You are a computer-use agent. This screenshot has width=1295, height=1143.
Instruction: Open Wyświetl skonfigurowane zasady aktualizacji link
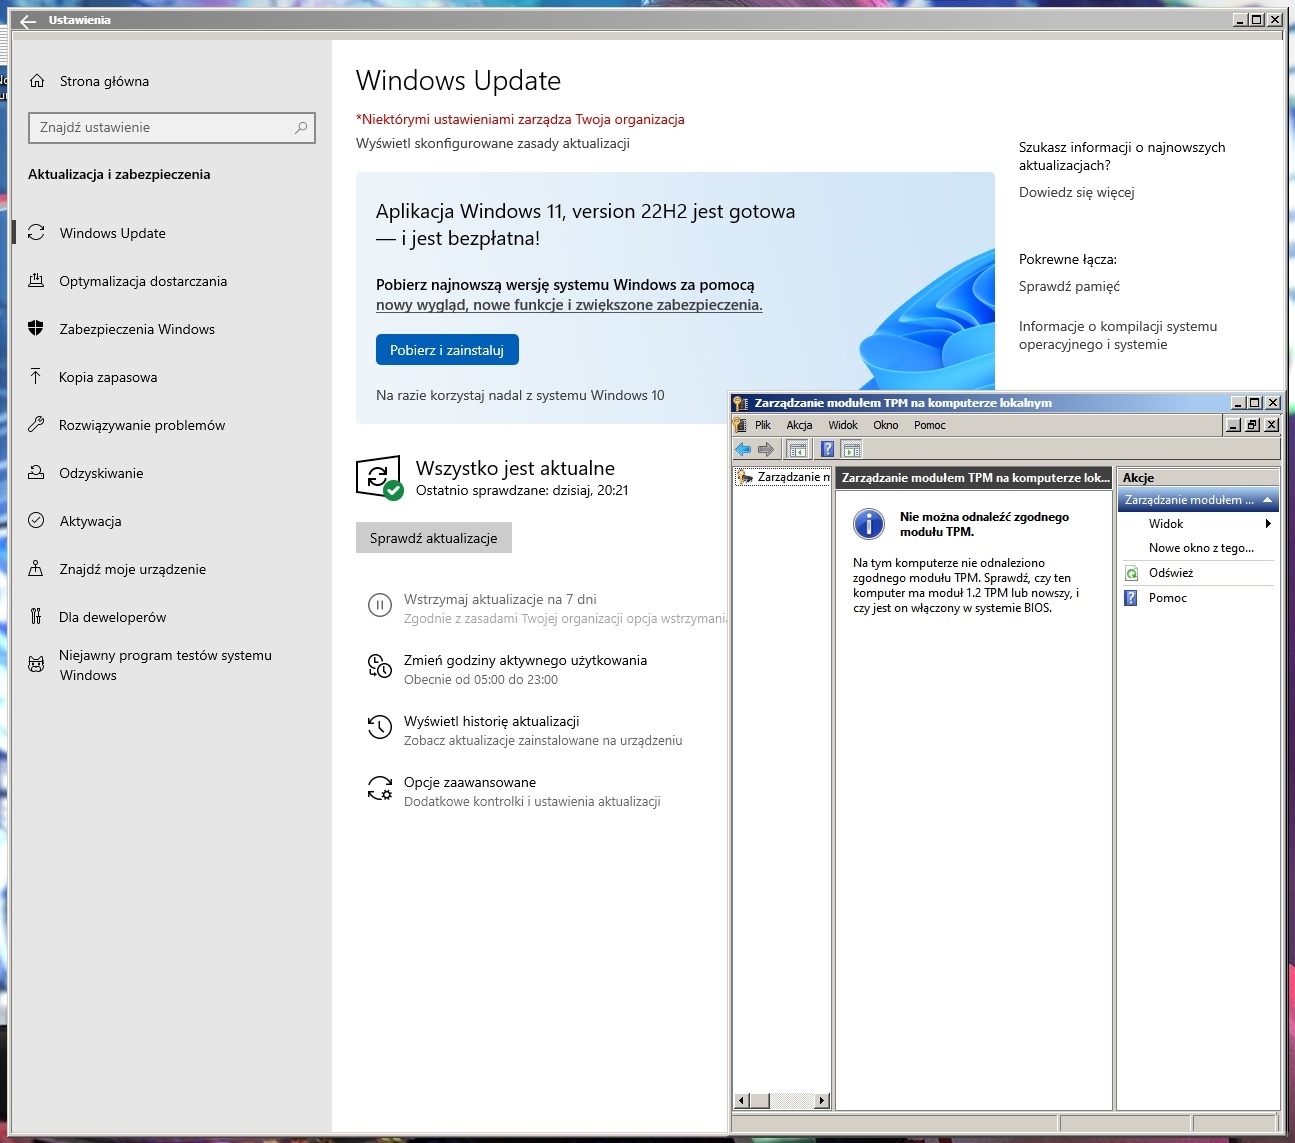pyautogui.click(x=493, y=143)
